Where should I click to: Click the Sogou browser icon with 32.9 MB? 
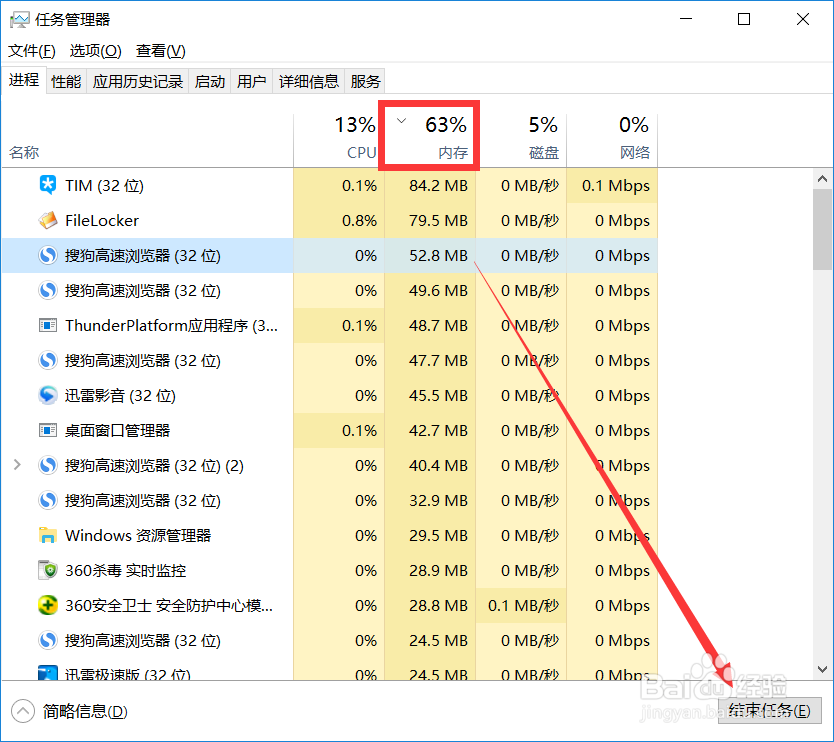[x=48, y=500]
